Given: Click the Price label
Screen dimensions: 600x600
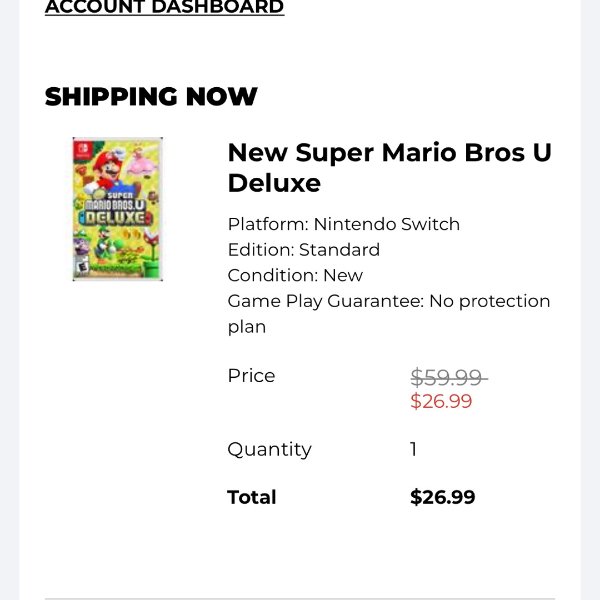Looking at the screenshot, I should pyautogui.click(x=251, y=376).
